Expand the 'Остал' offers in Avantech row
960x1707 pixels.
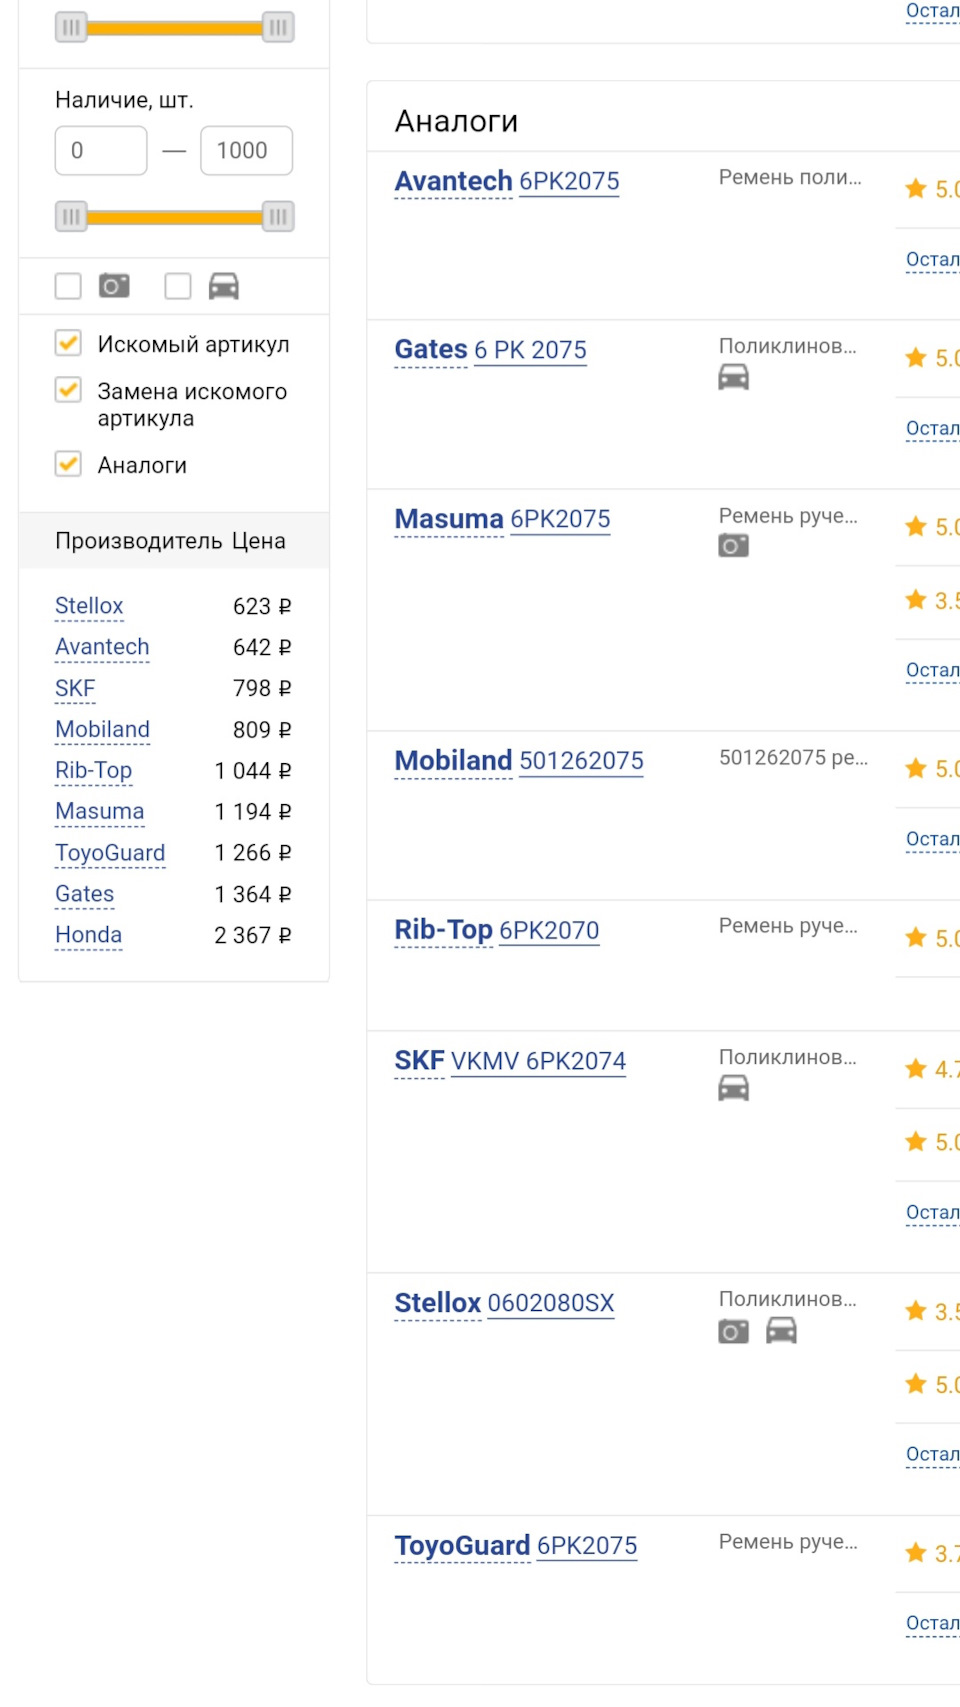click(x=932, y=260)
